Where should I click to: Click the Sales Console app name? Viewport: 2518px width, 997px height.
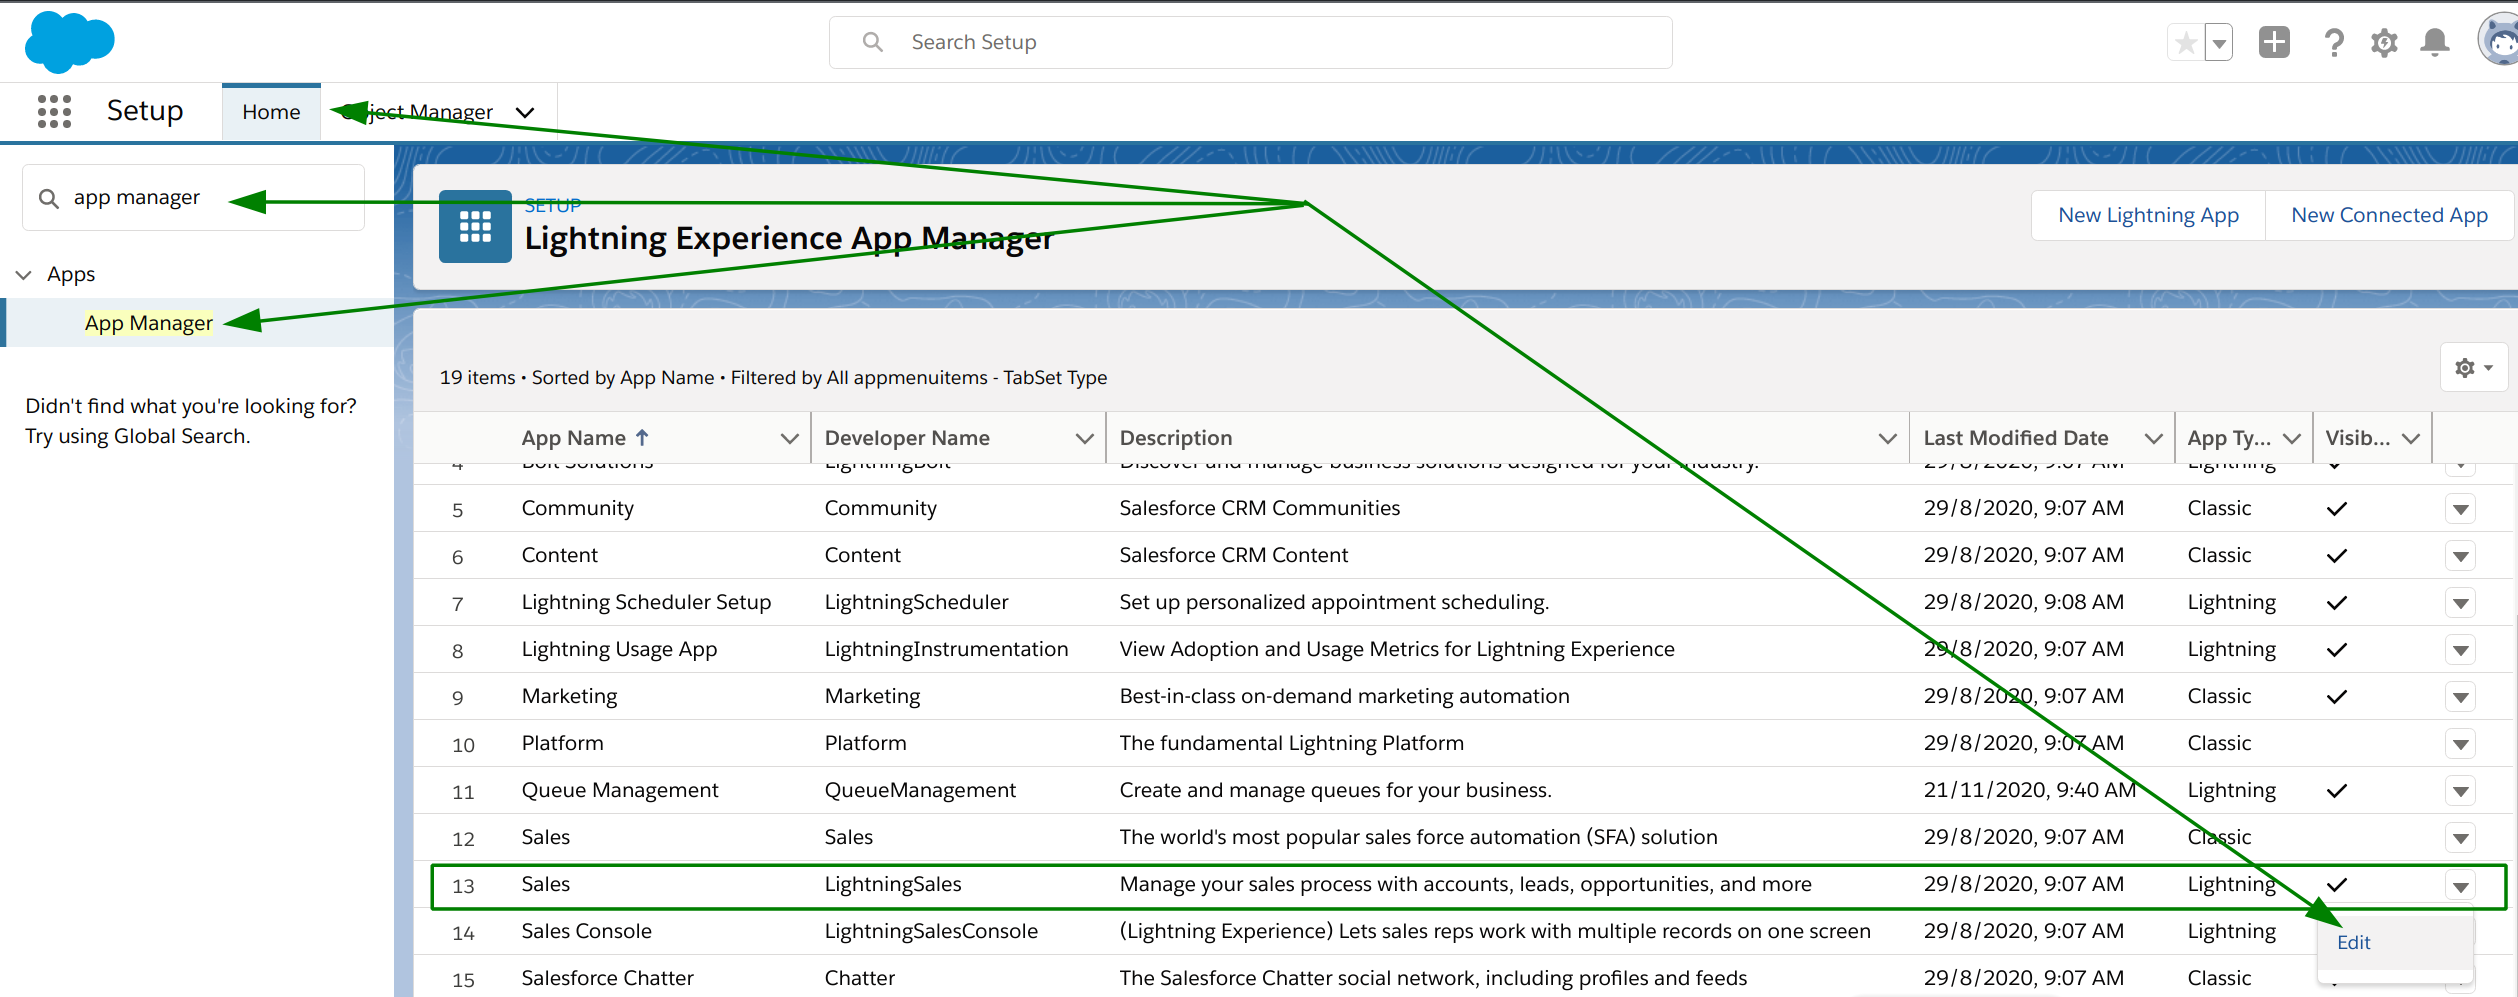(586, 931)
